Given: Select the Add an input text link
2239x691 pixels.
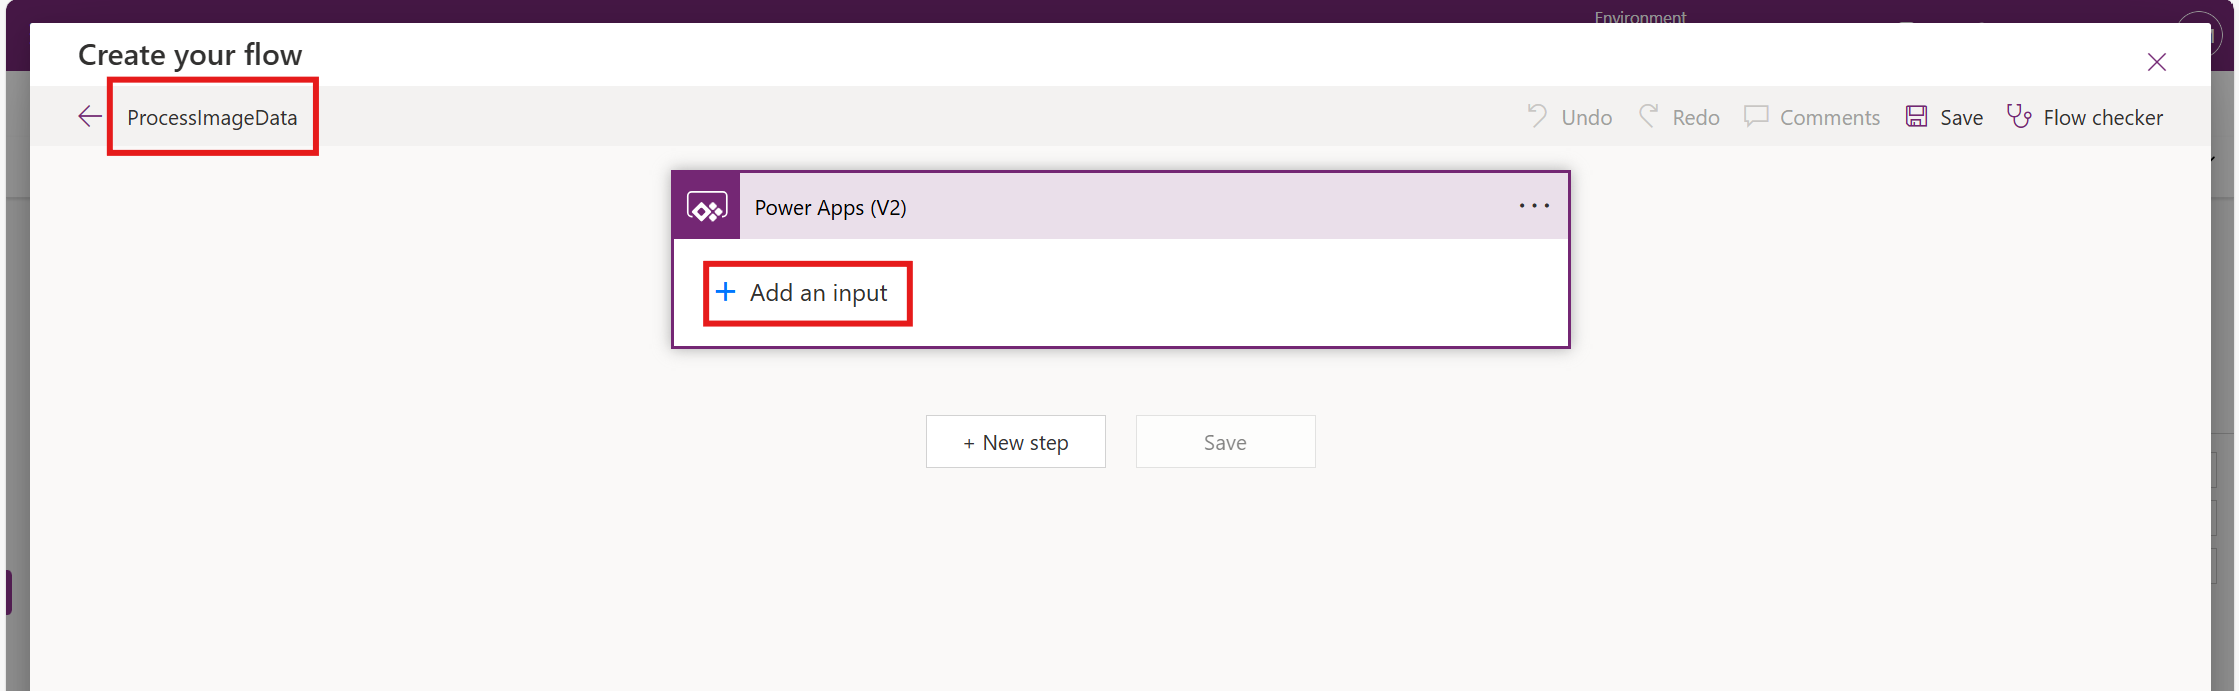Looking at the screenshot, I should (x=818, y=293).
